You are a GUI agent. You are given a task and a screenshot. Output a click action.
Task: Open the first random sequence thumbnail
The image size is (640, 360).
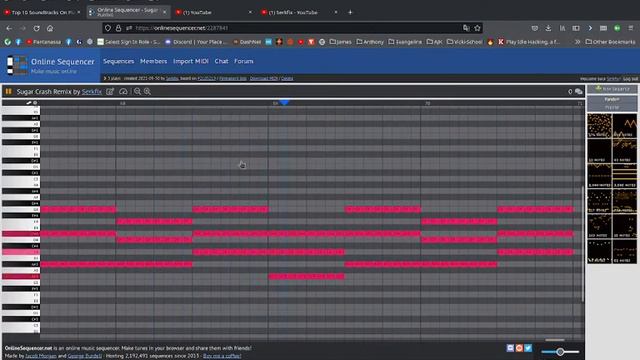600,126
